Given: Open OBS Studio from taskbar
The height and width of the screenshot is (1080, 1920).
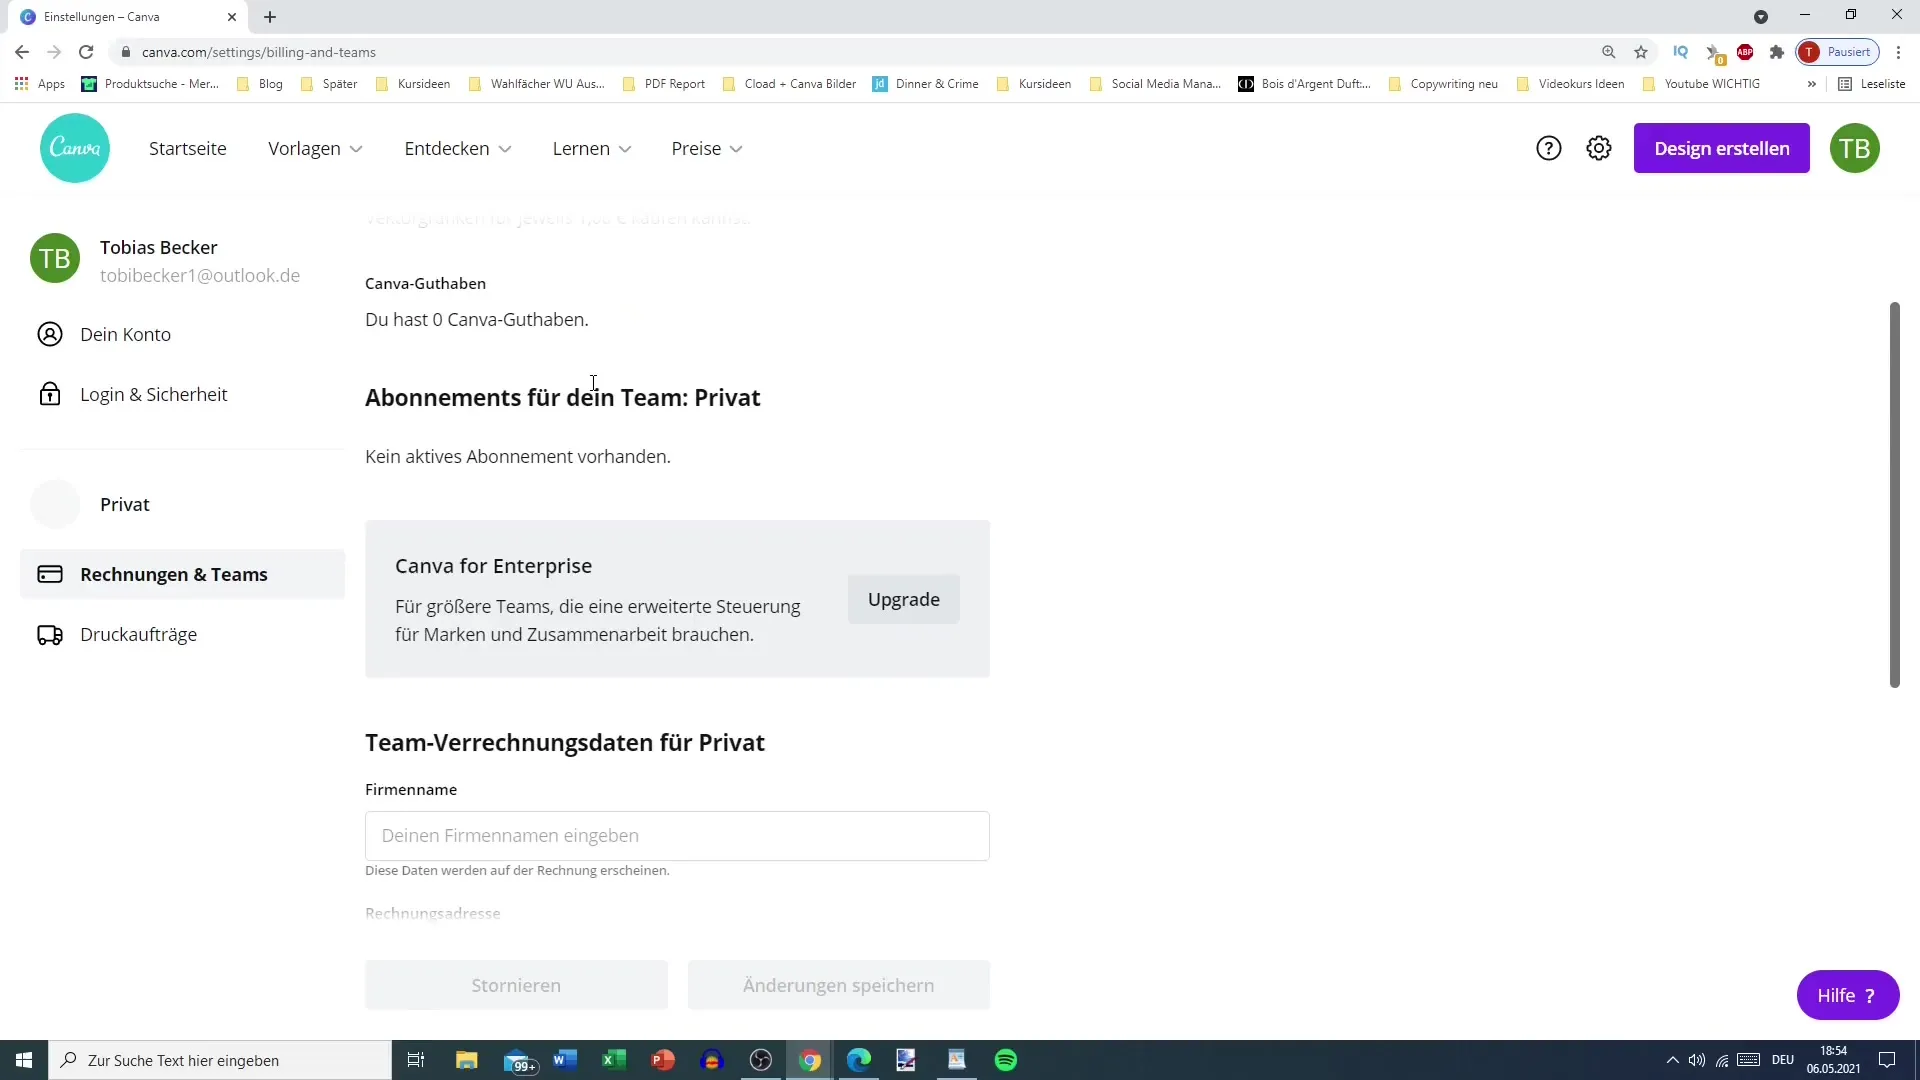Looking at the screenshot, I should [761, 1060].
